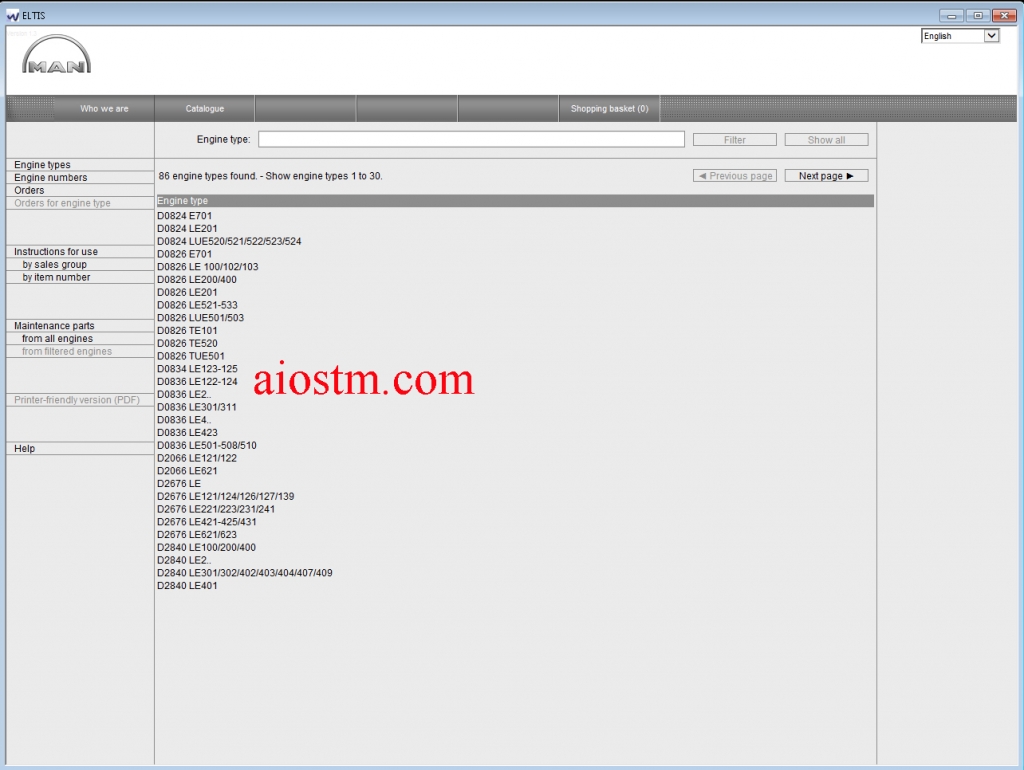Viewport: 1024px width, 770px height.
Task: Switch to the Catalogue tab
Action: point(204,108)
